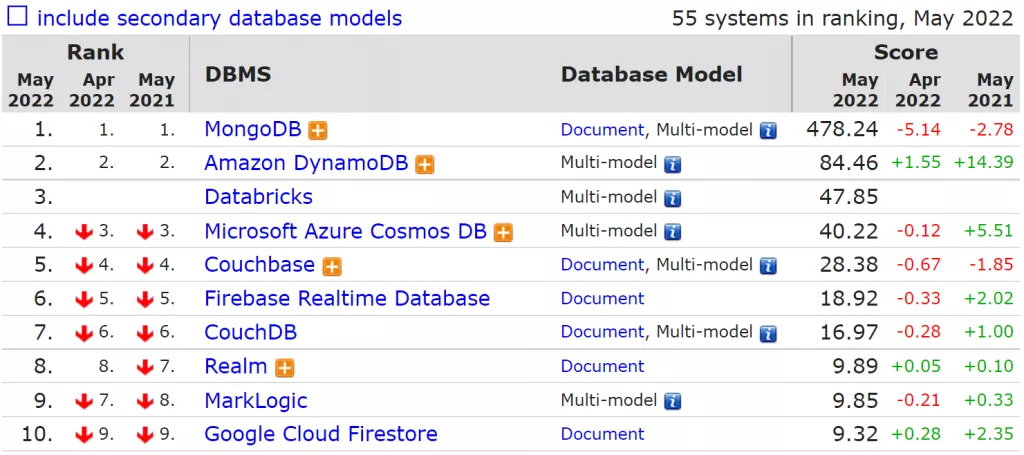Click the orange plus icon beside Couchbase
Screen dimensions: 1024x455
pyautogui.click(x=332, y=266)
